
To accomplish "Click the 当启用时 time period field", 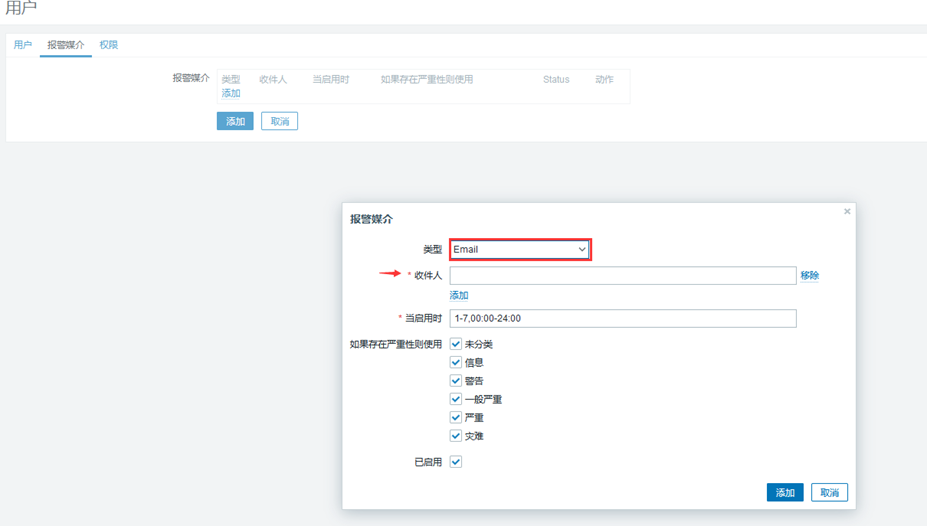I will (623, 318).
